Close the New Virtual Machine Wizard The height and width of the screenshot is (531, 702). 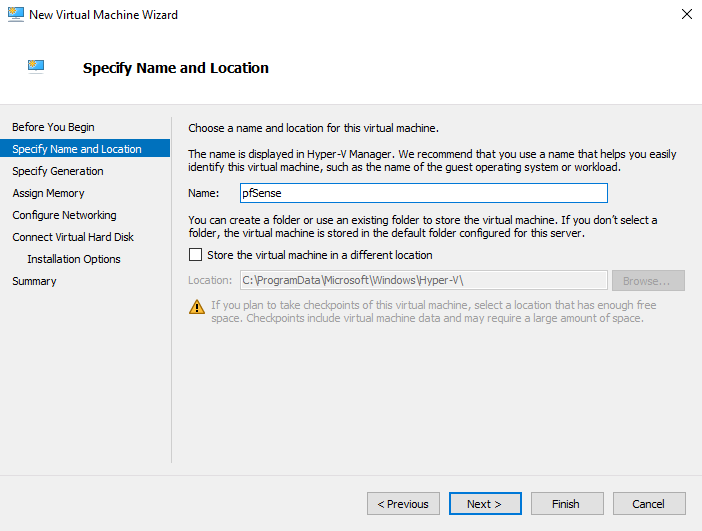pos(686,15)
